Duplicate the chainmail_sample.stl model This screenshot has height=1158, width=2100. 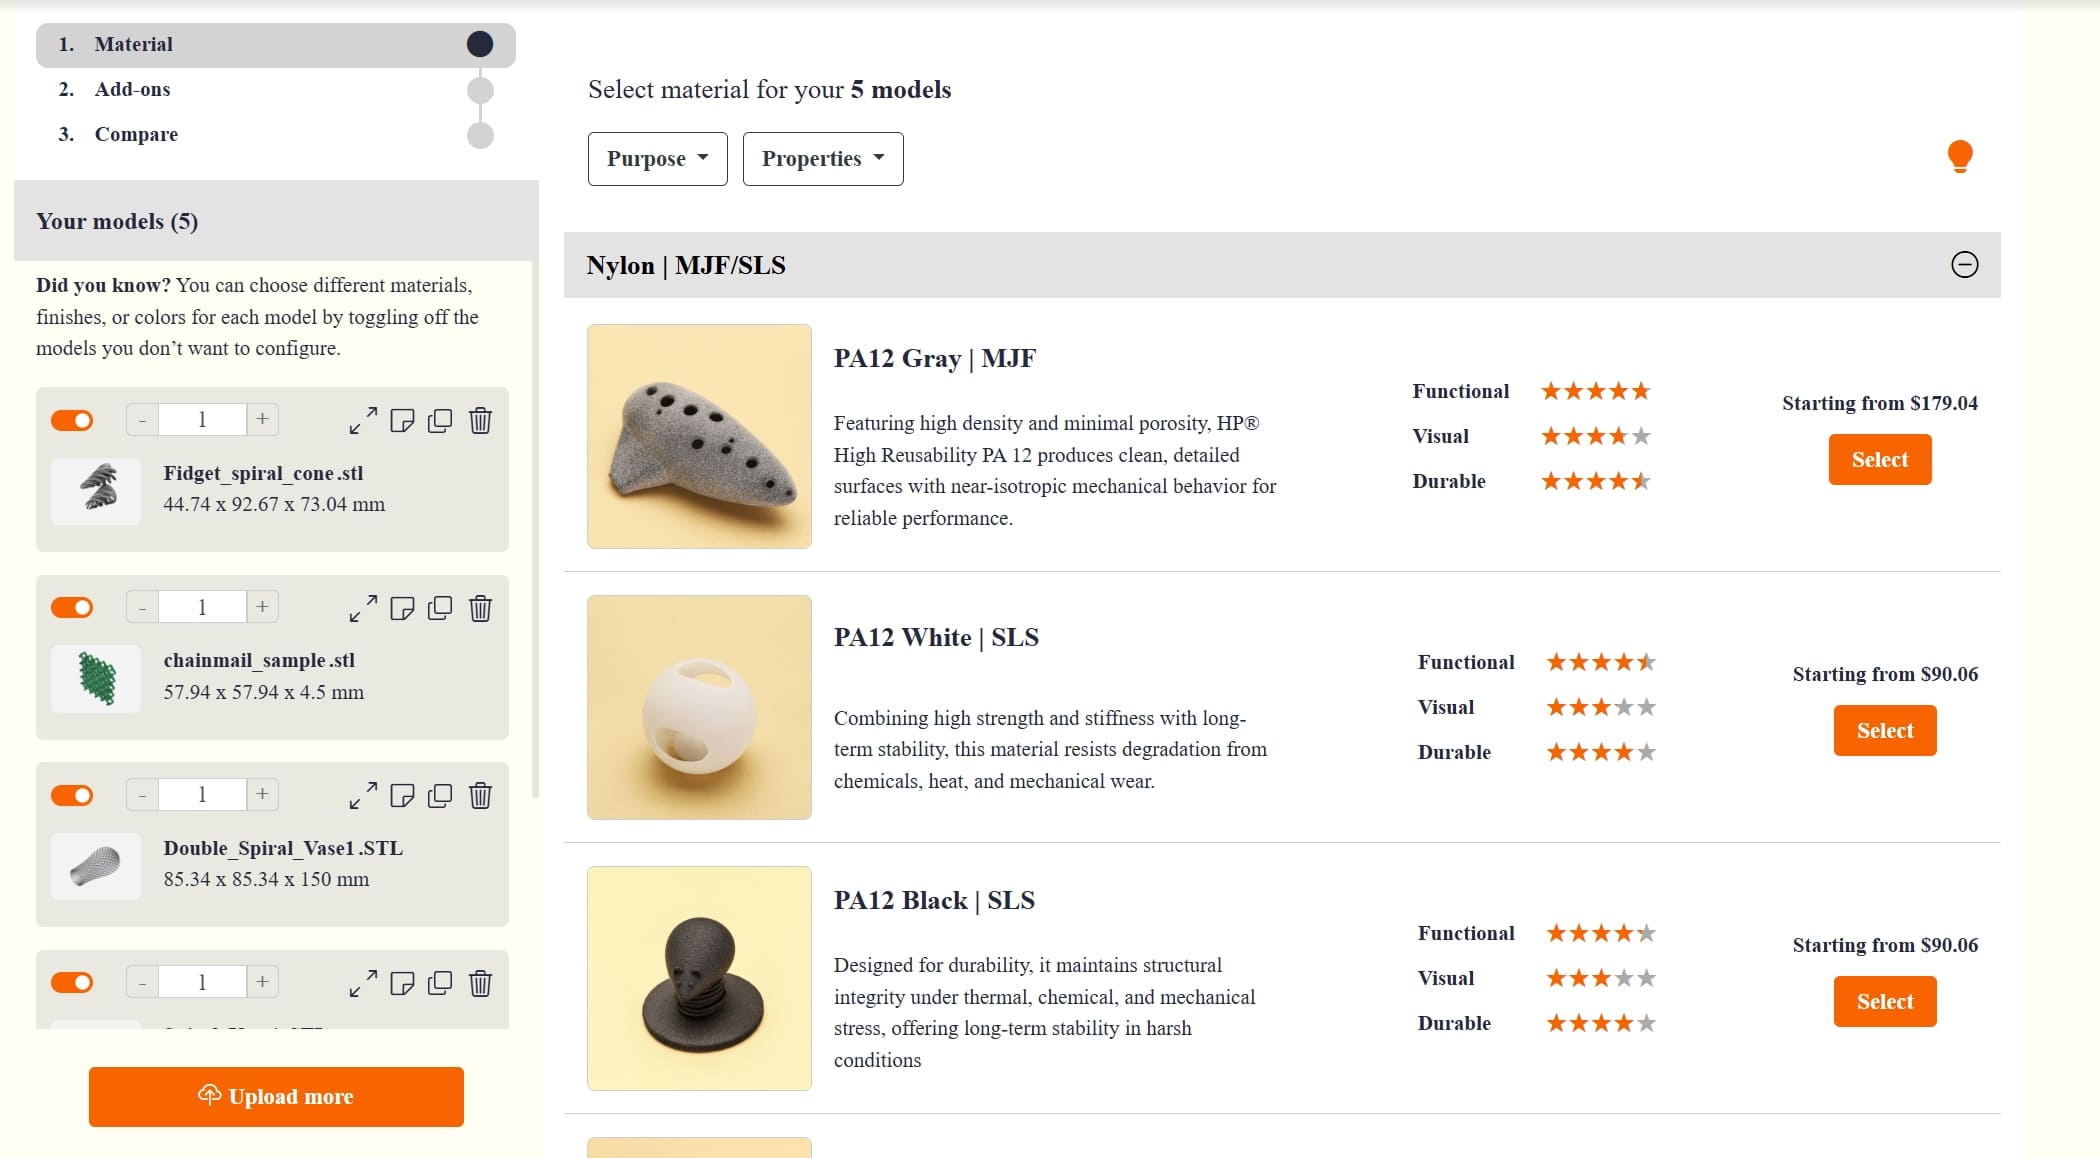click(x=440, y=608)
